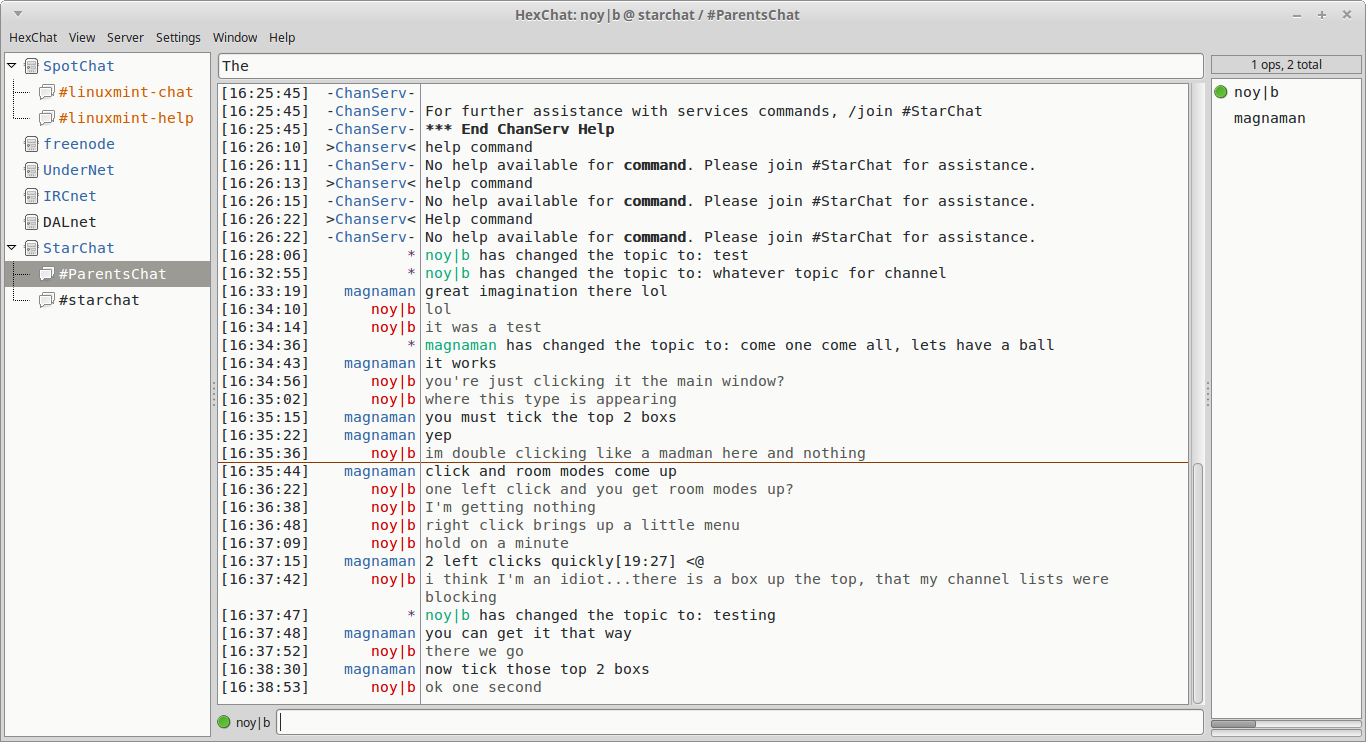
Task: Click the message 'hold on a minute'
Action: pos(497,543)
